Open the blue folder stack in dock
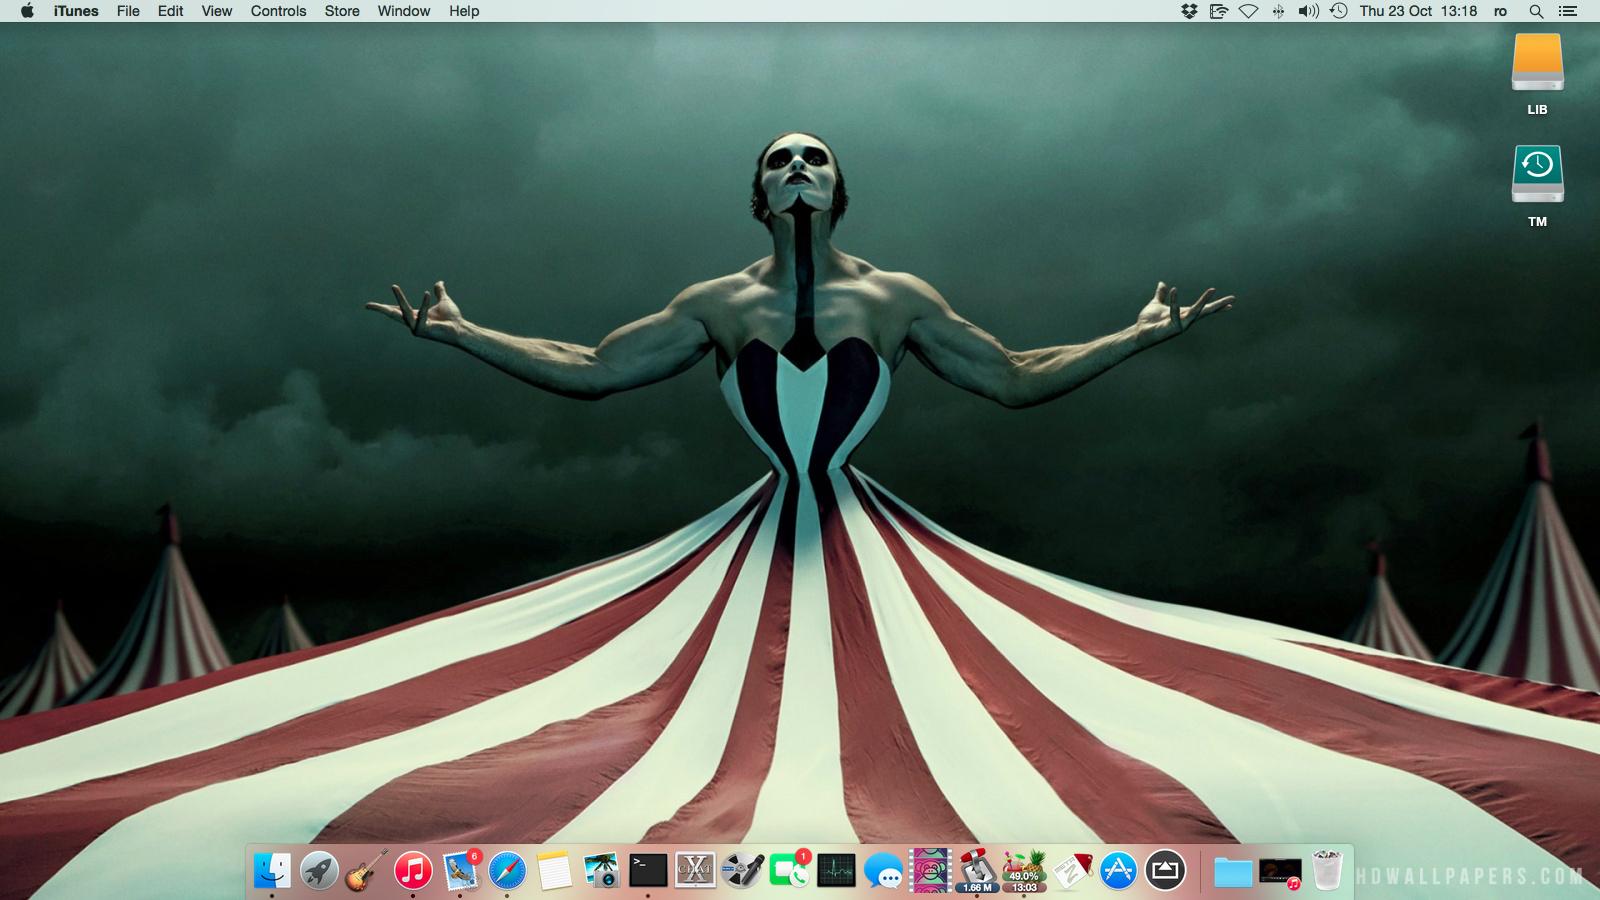Viewport: 1600px width, 900px height. coord(1233,872)
